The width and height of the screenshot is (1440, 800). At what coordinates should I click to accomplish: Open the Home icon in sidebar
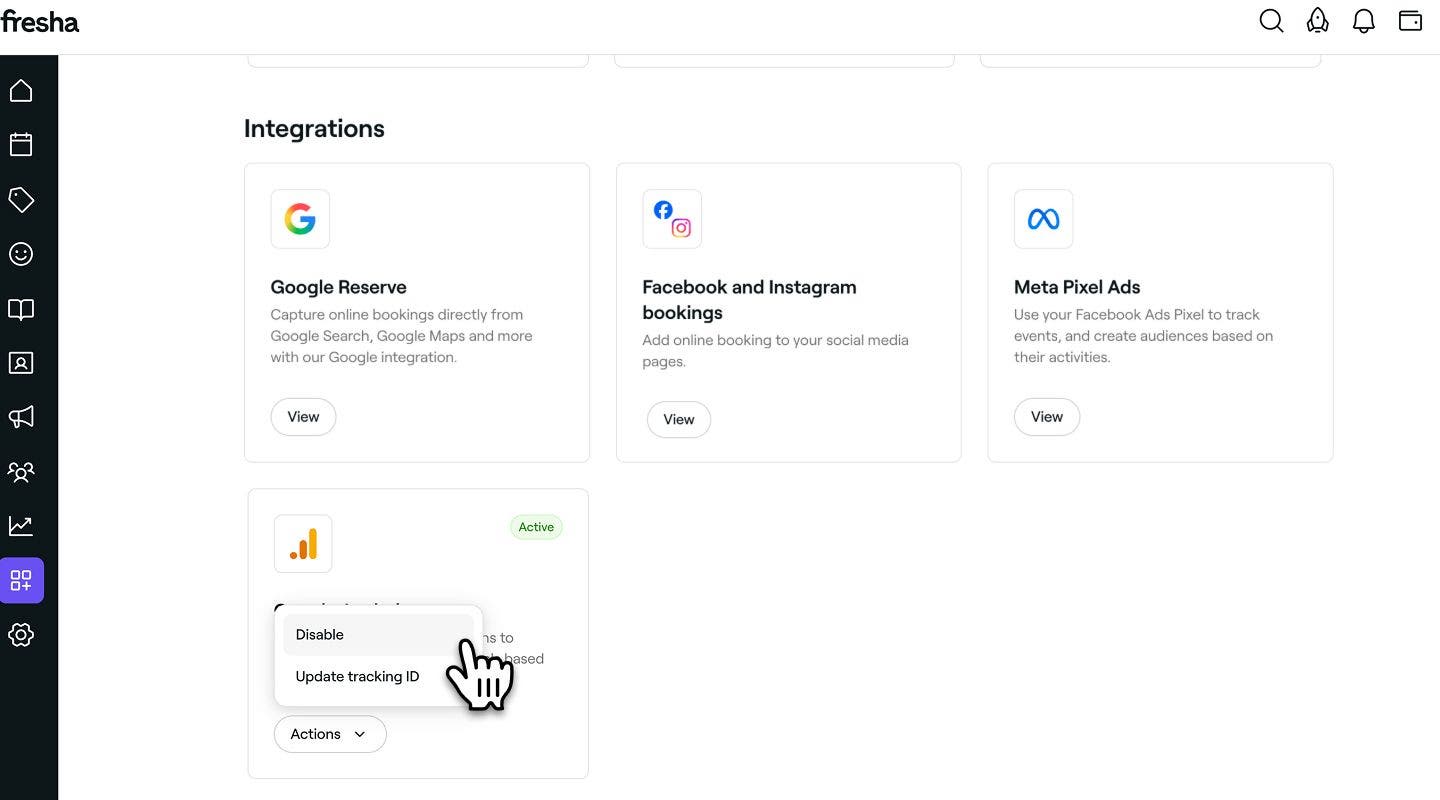pos(21,91)
